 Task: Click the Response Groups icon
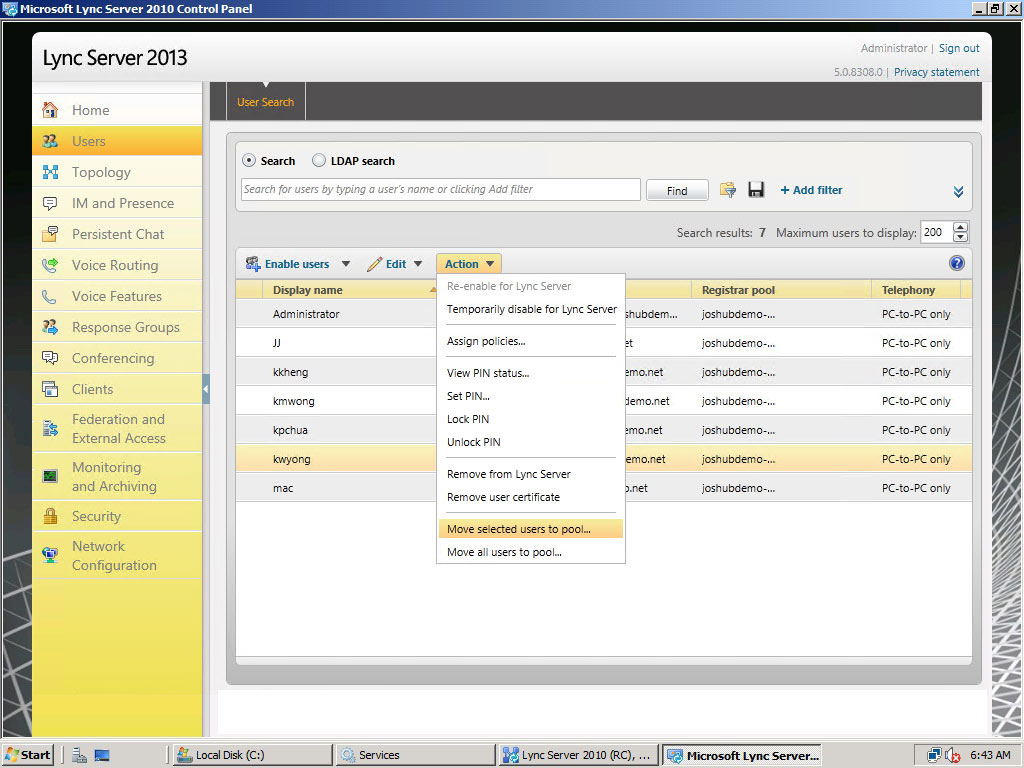tap(50, 327)
